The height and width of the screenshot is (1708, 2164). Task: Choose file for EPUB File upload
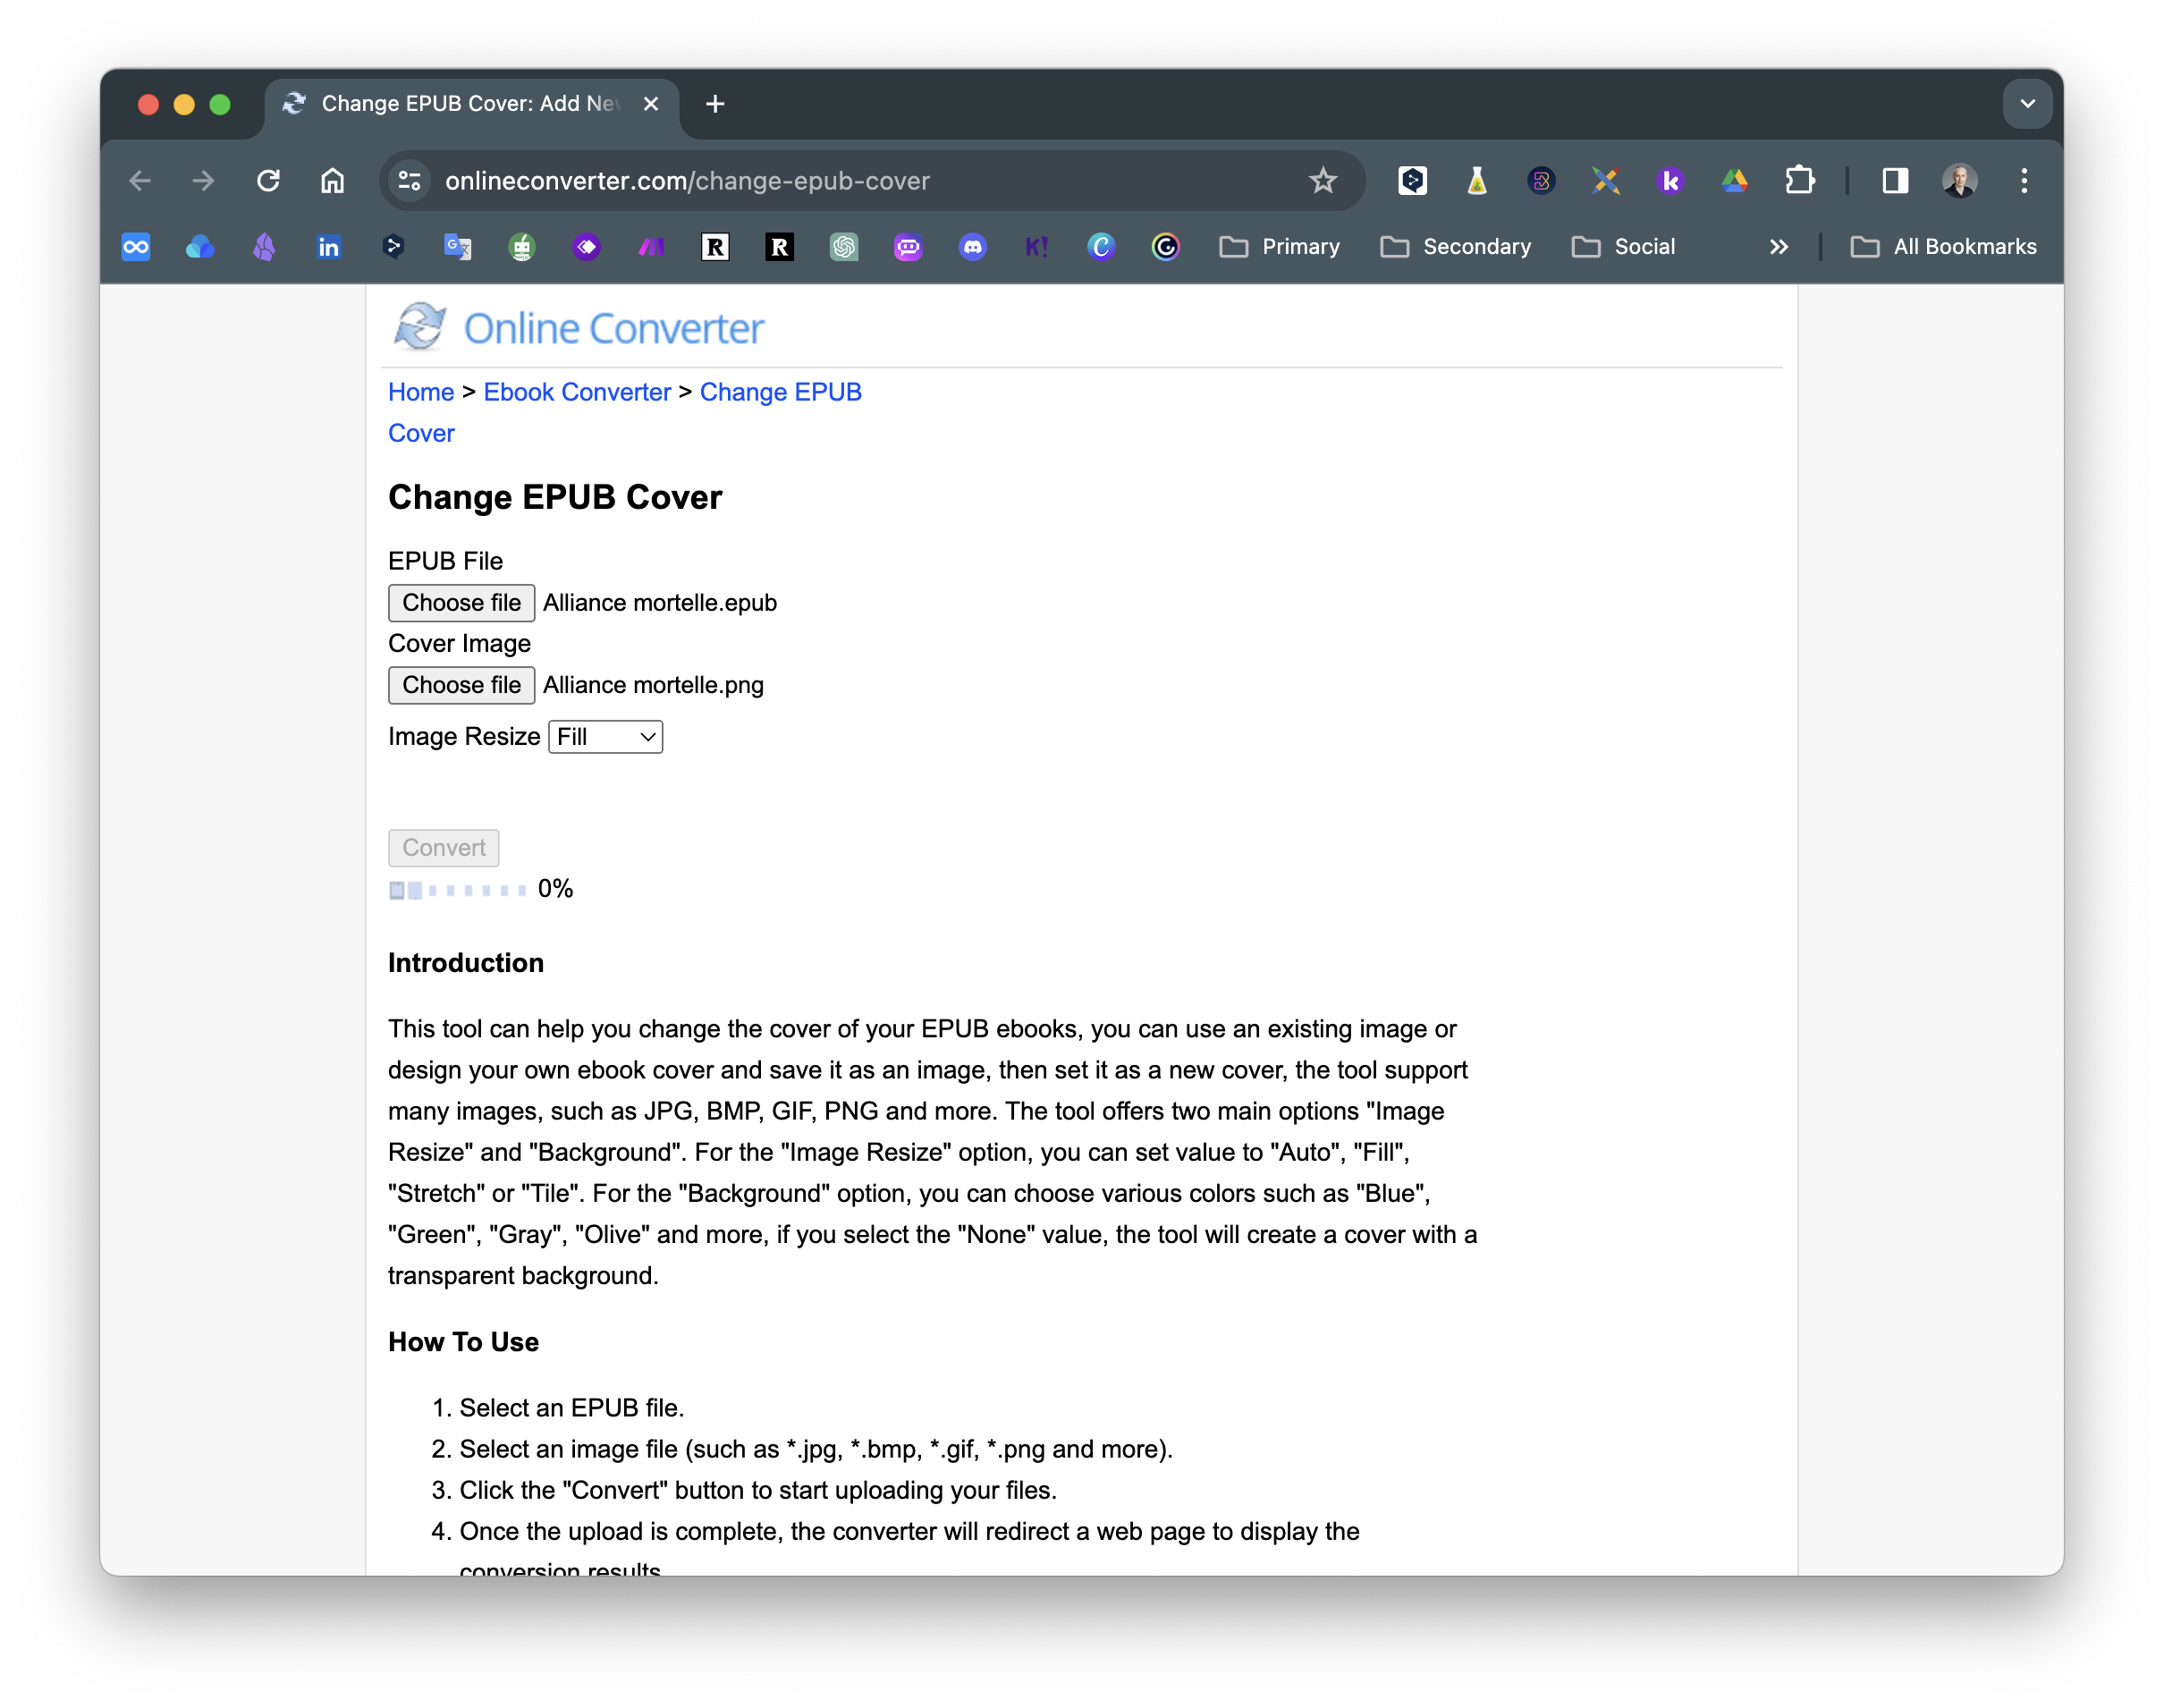(x=461, y=601)
